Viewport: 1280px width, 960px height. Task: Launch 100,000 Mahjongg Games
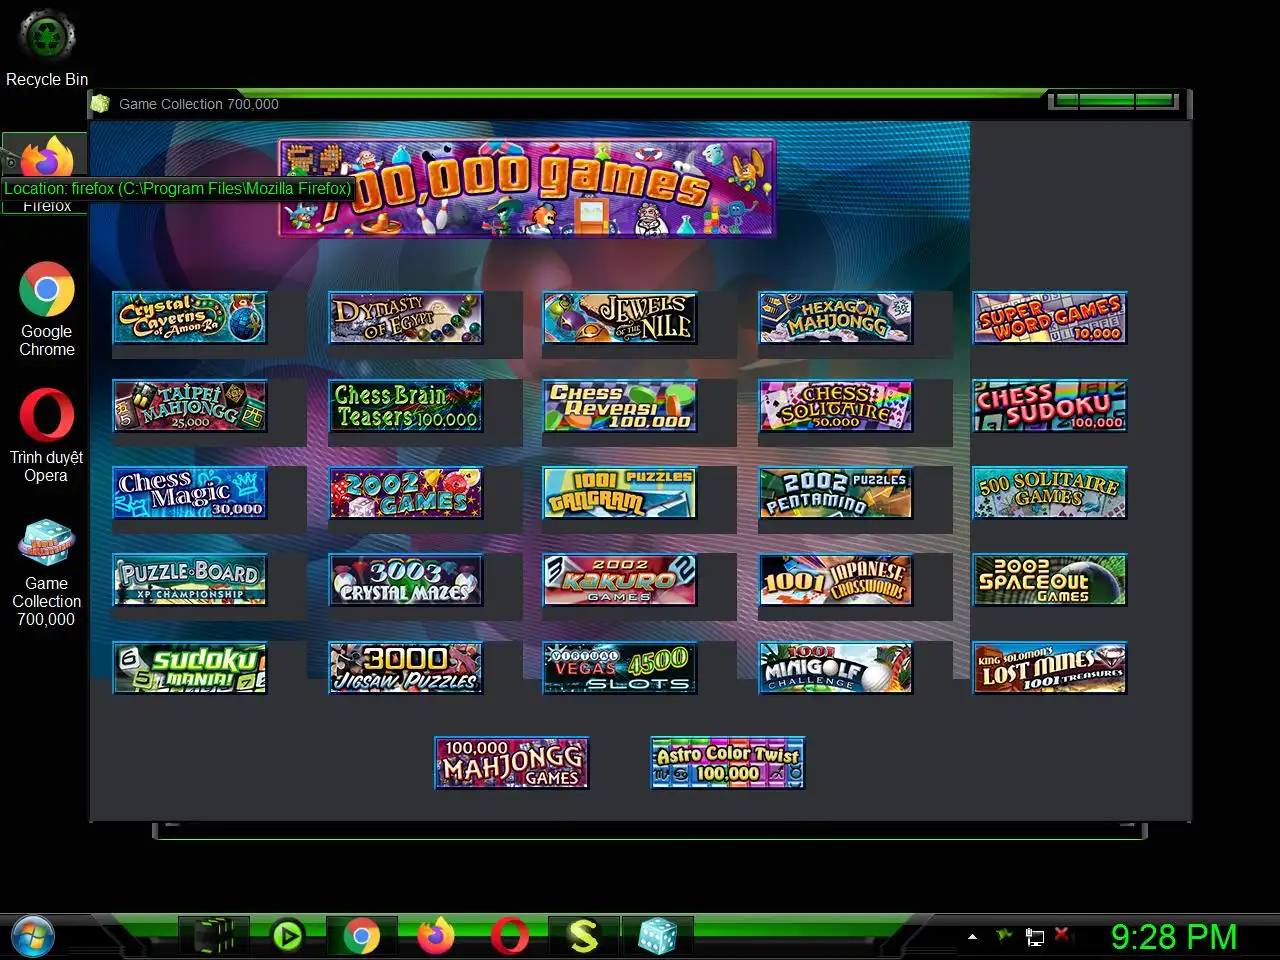tap(512, 763)
